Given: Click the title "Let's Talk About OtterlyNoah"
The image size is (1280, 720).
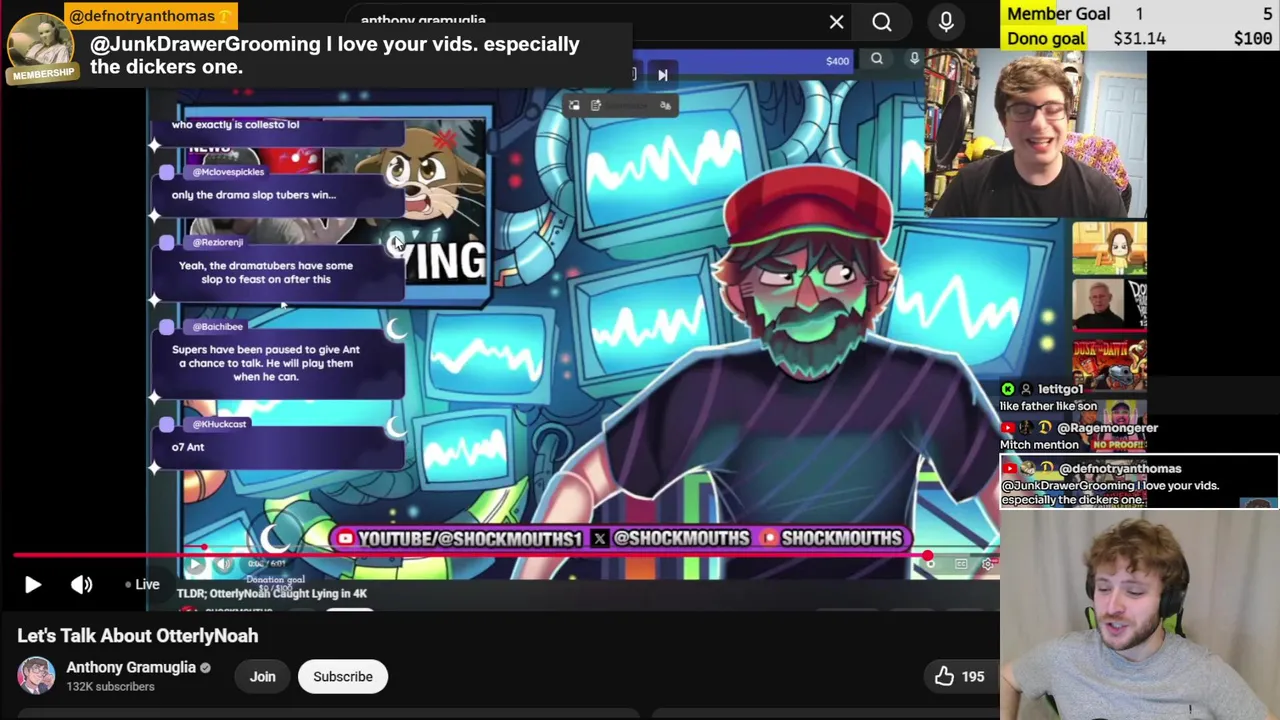Looking at the screenshot, I should tap(138, 636).
